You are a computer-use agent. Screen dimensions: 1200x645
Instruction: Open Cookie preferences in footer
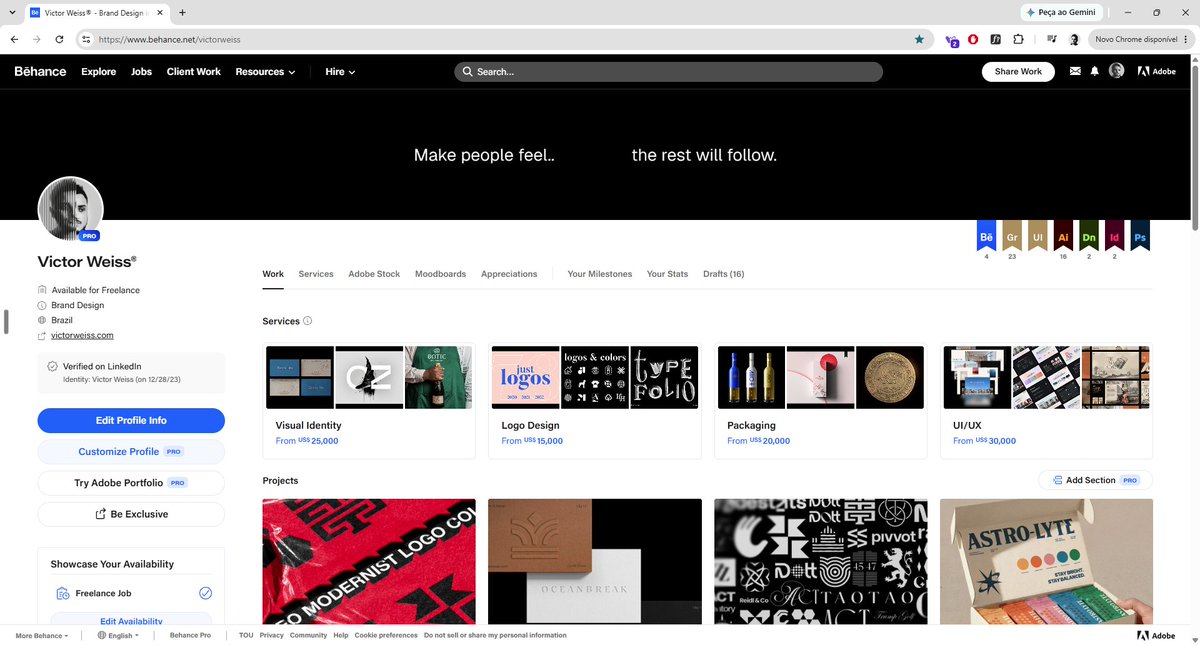[386, 635]
